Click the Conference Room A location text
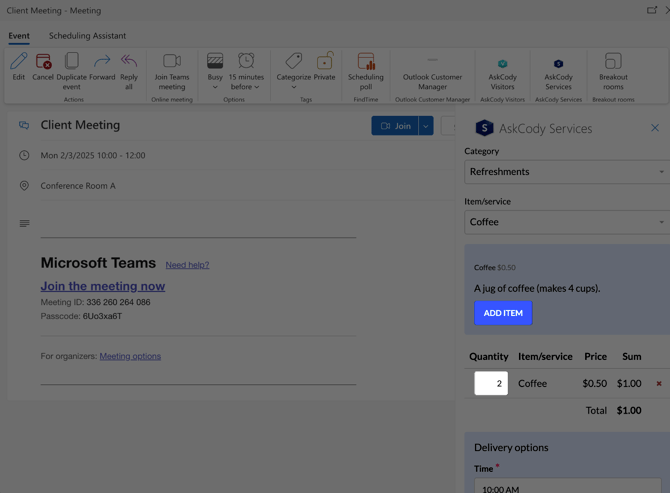The width and height of the screenshot is (670, 493). pos(78,186)
